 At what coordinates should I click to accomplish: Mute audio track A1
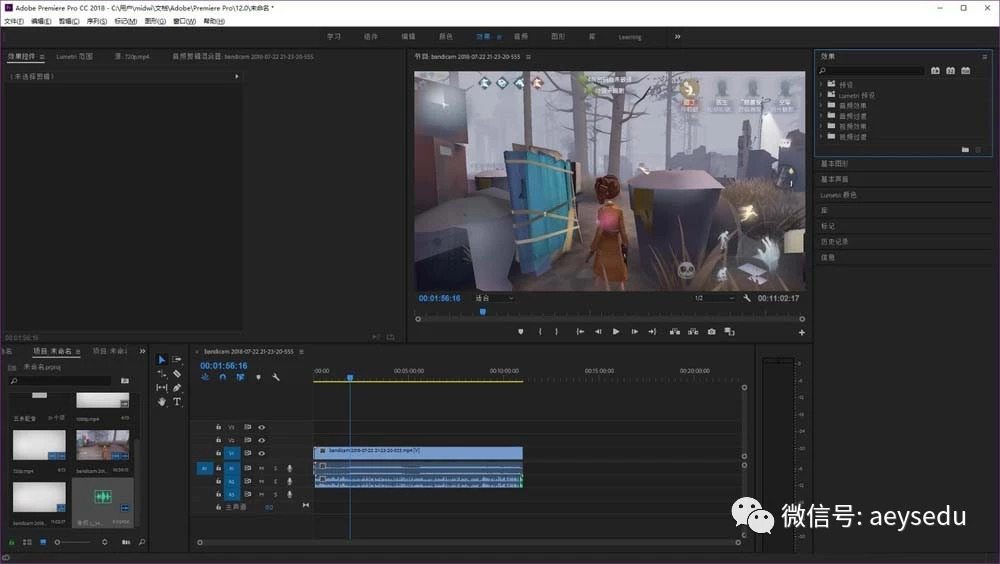[x=262, y=468]
